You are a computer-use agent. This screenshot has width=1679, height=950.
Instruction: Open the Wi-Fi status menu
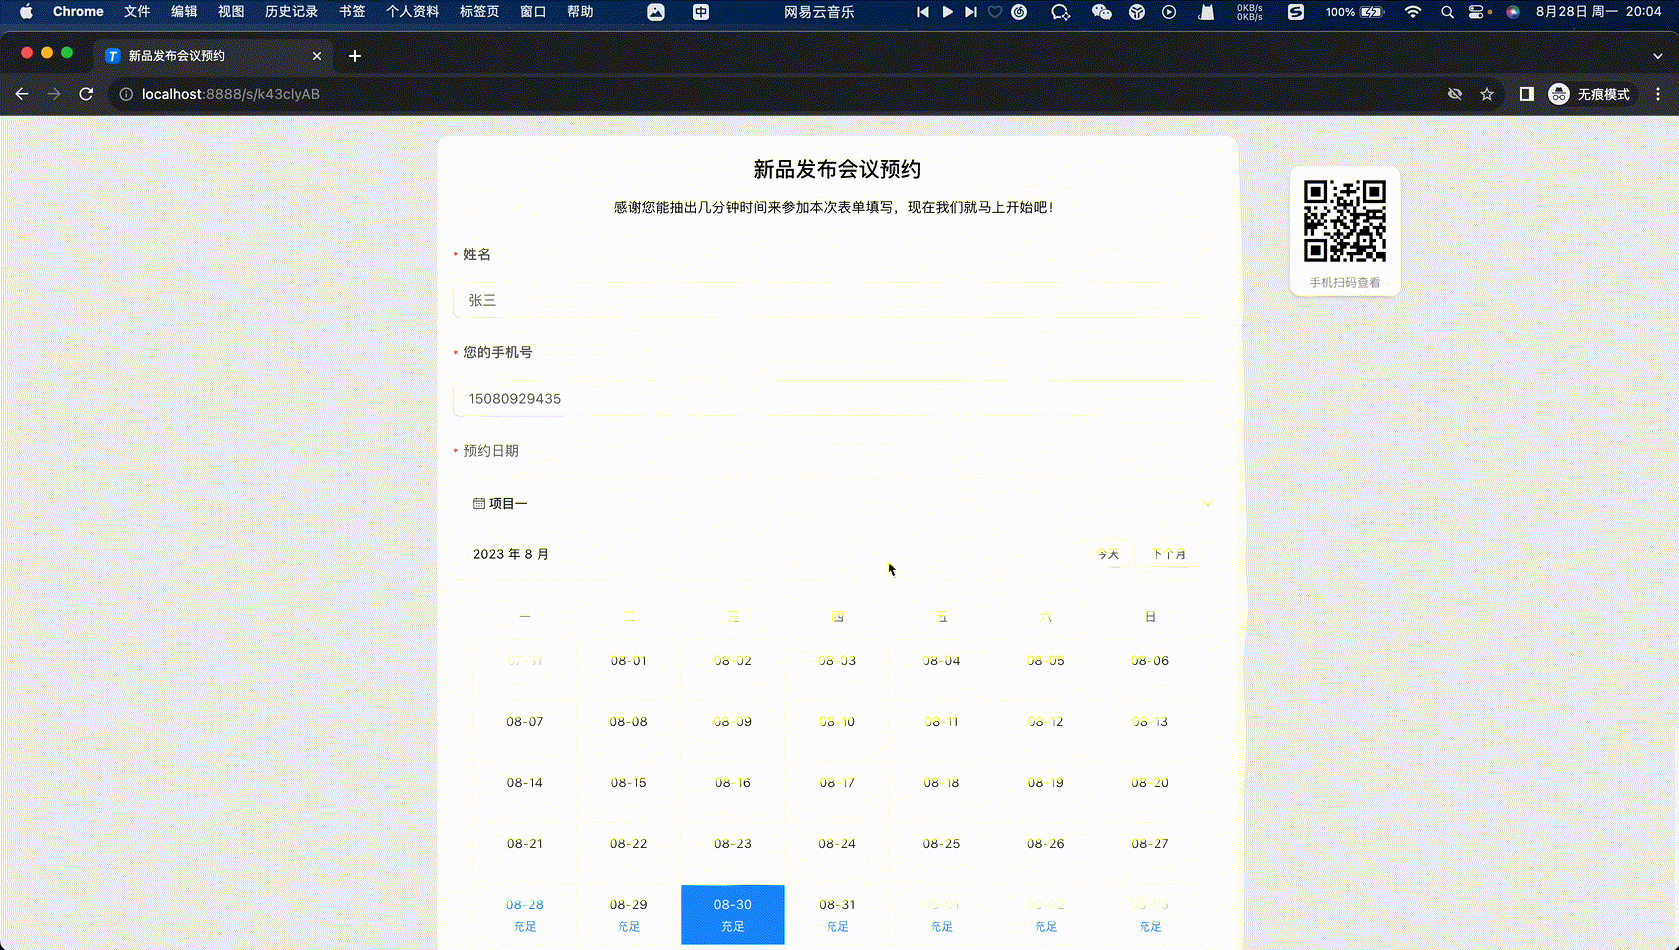point(1412,12)
